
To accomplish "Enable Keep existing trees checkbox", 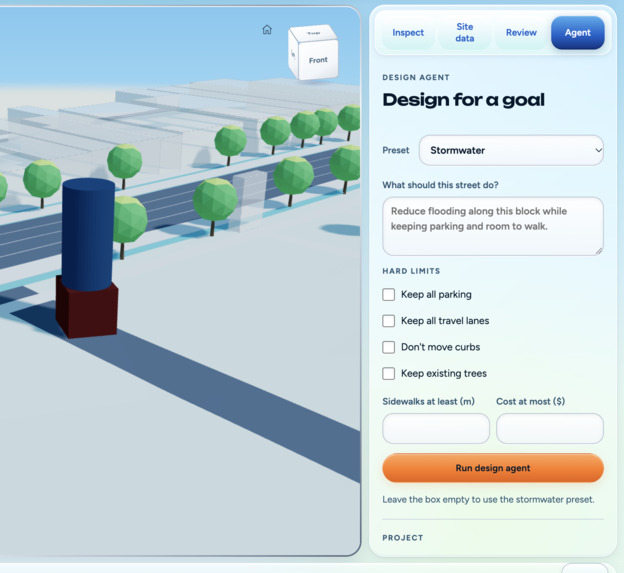I will pyautogui.click(x=388, y=373).
